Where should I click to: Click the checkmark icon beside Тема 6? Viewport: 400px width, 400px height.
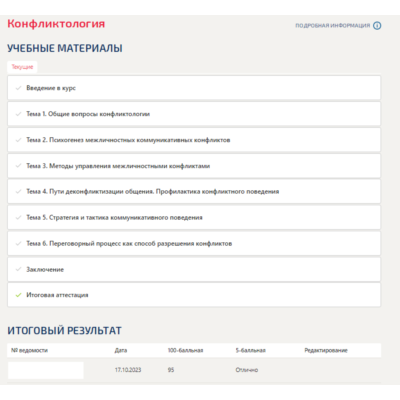tap(18, 243)
